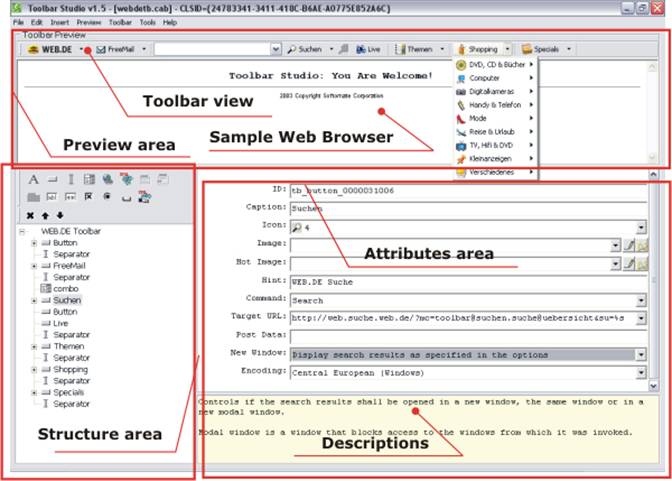The height and width of the screenshot is (481, 672).
Task: Select the 'Suchen' item in the structure tree
Action: click(67, 300)
